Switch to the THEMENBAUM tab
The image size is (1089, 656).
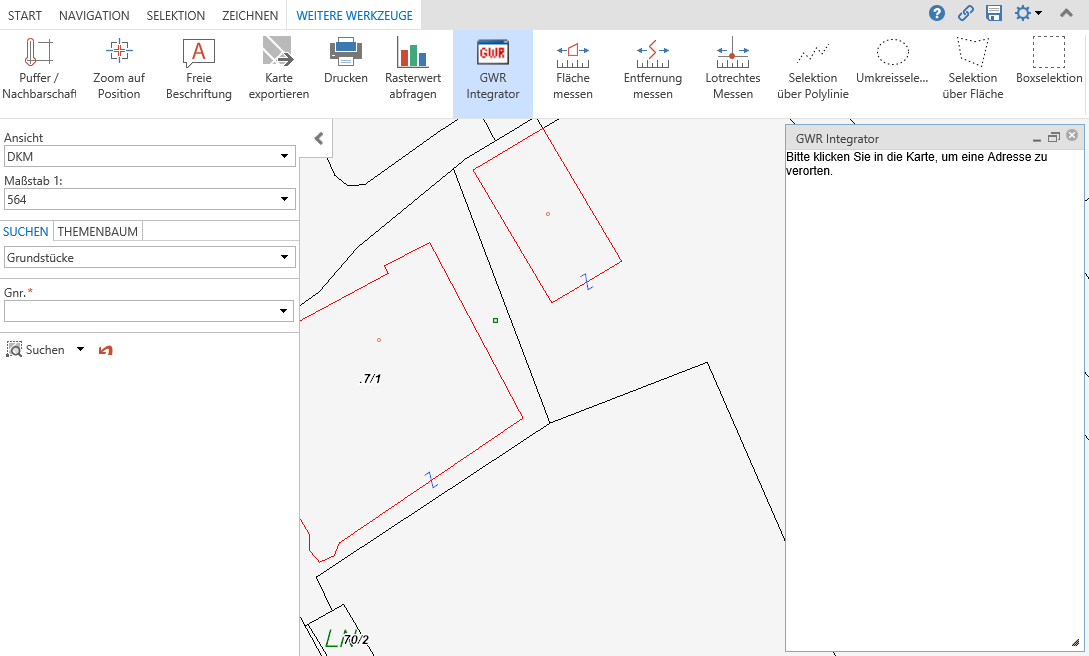point(96,231)
